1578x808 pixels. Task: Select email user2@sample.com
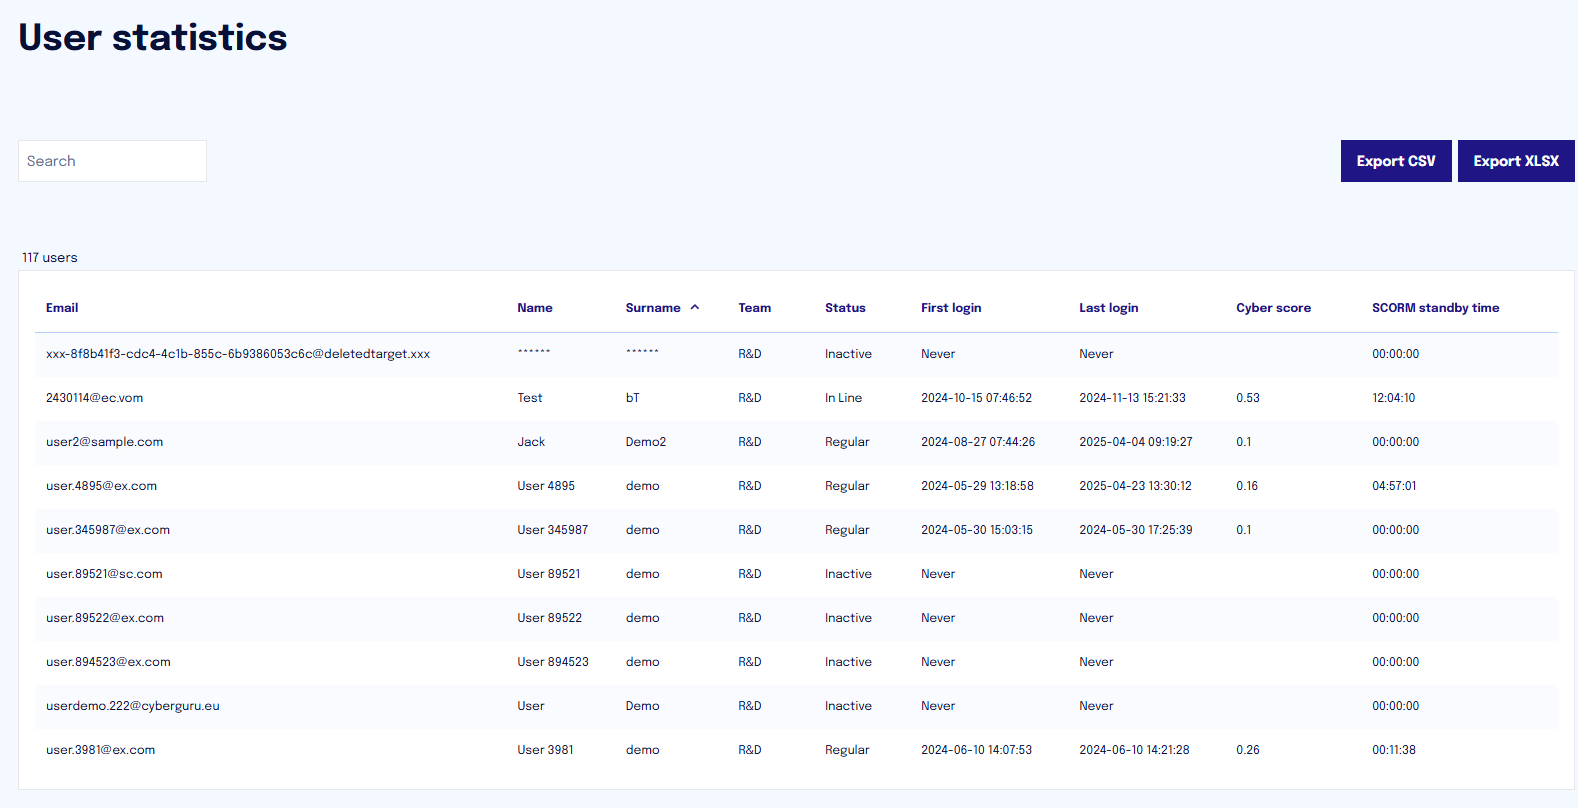[104, 442]
